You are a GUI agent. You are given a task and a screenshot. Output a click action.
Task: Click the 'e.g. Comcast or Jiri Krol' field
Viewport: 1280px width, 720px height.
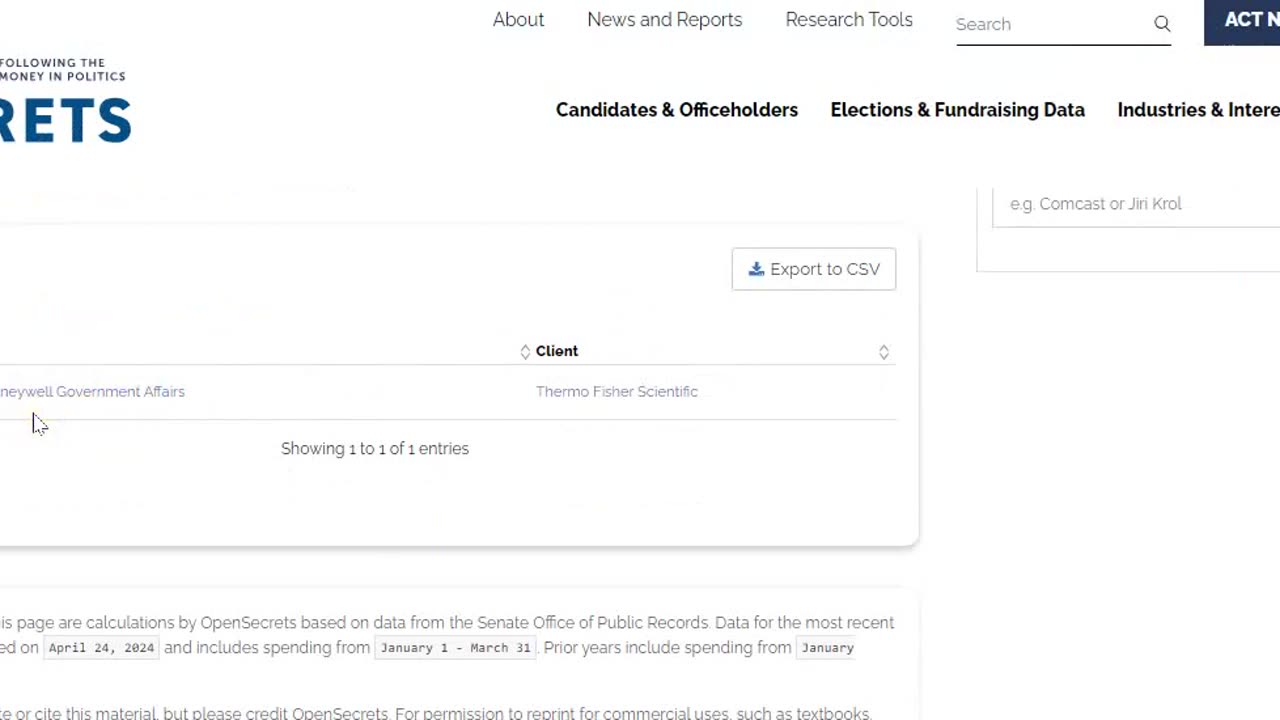pyautogui.click(x=1136, y=204)
